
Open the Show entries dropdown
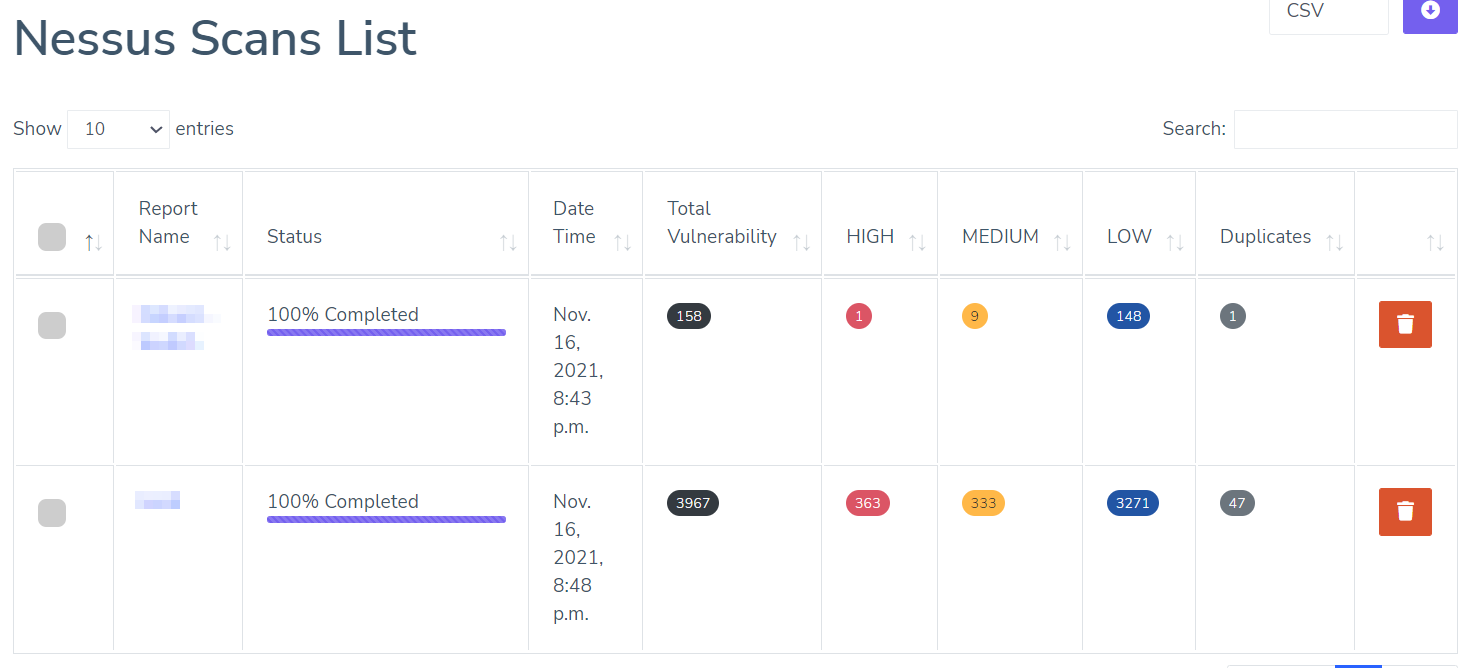pos(118,128)
